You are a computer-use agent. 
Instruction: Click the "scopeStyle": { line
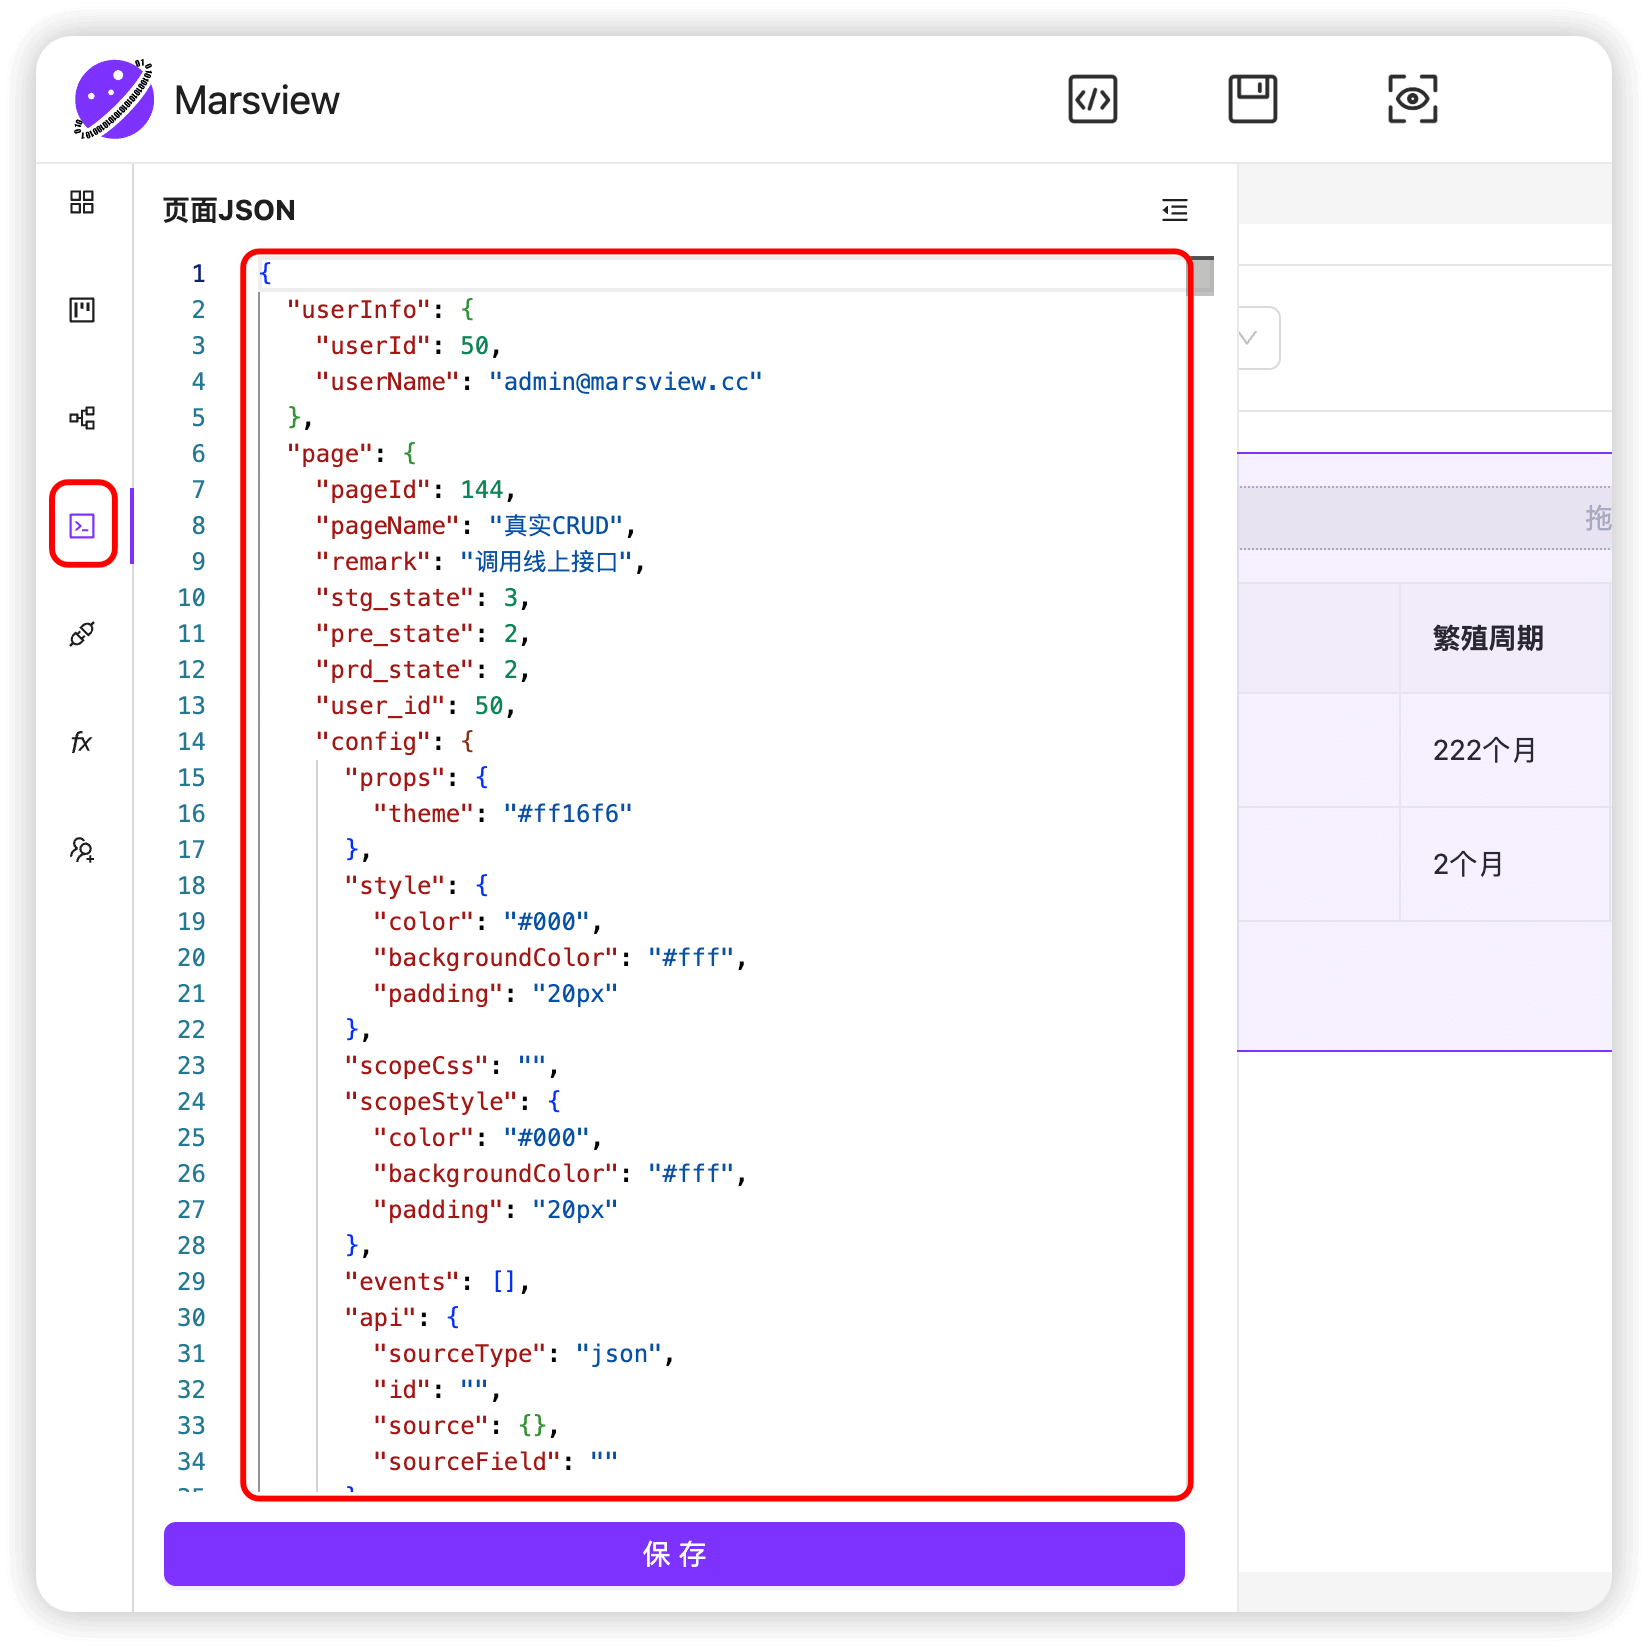tap(453, 1102)
